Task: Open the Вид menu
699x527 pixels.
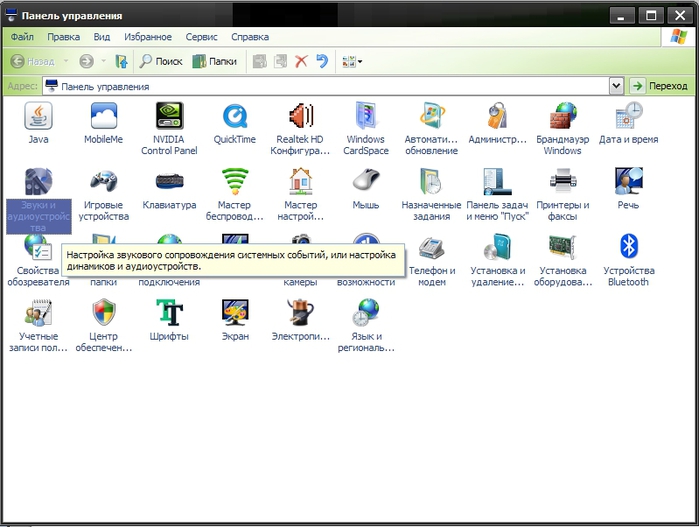Action: pos(102,37)
